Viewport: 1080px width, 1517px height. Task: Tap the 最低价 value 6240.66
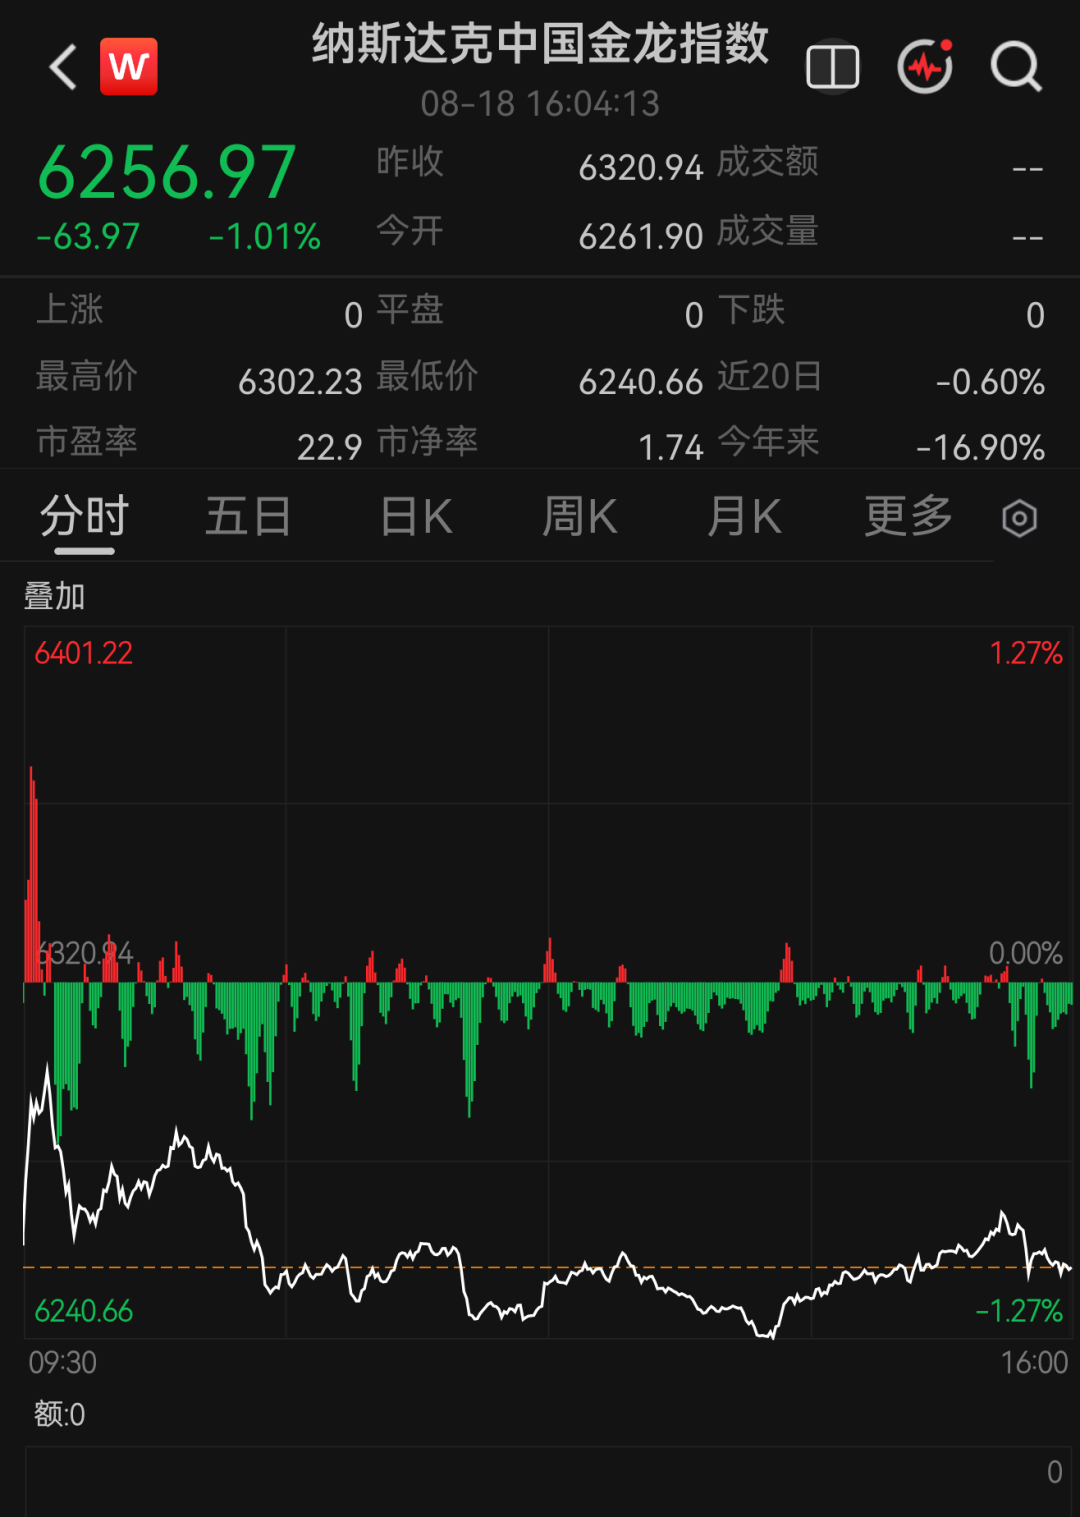[x=641, y=382]
